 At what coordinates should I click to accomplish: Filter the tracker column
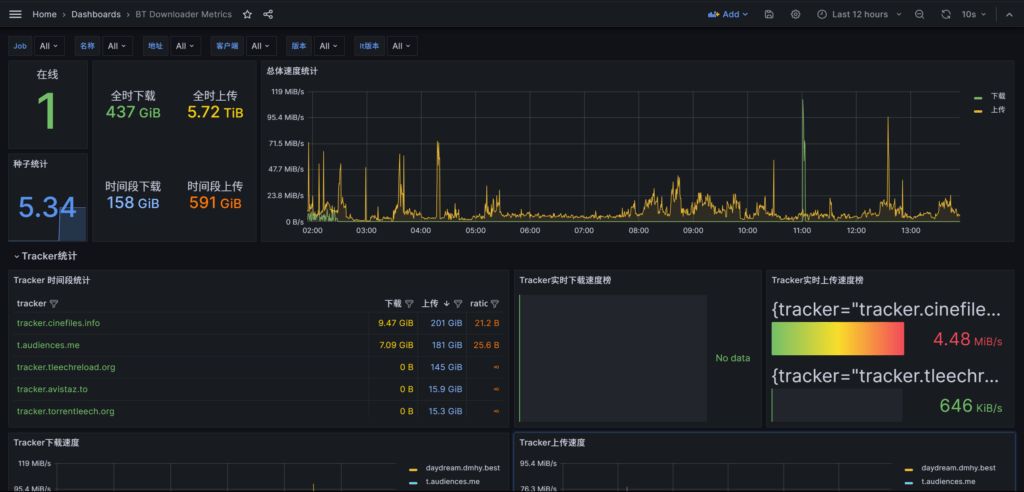(54, 304)
